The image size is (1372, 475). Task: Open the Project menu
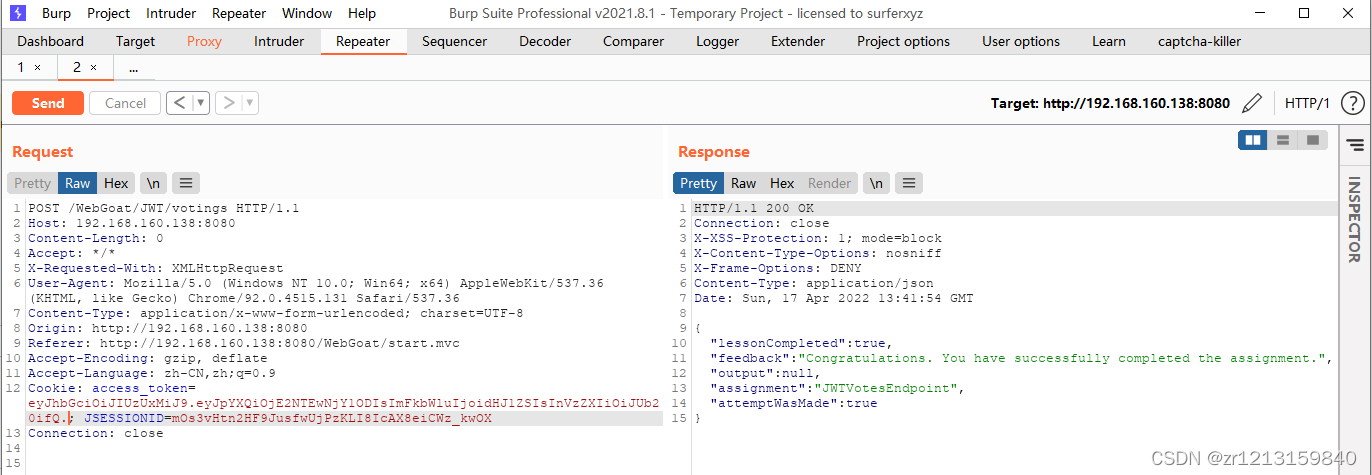pyautogui.click(x=109, y=13)
